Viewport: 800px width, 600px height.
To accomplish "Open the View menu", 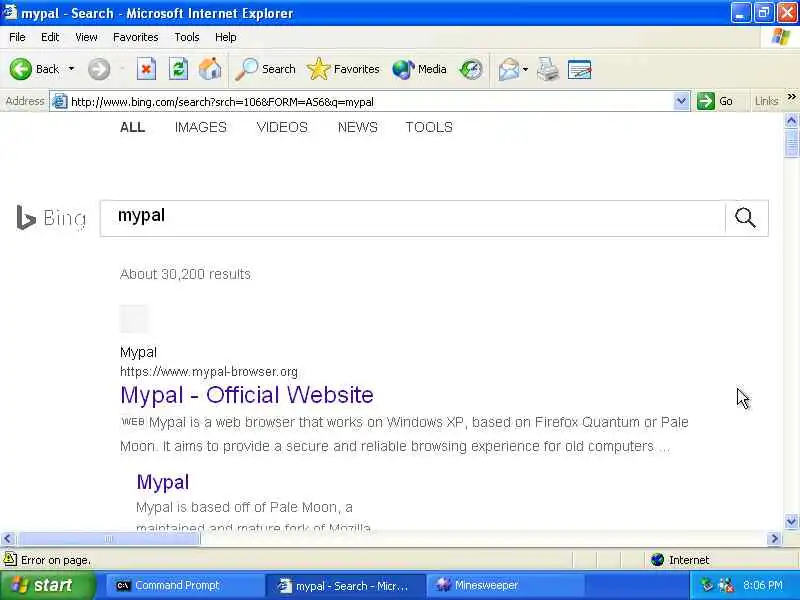I will (86, 37).
